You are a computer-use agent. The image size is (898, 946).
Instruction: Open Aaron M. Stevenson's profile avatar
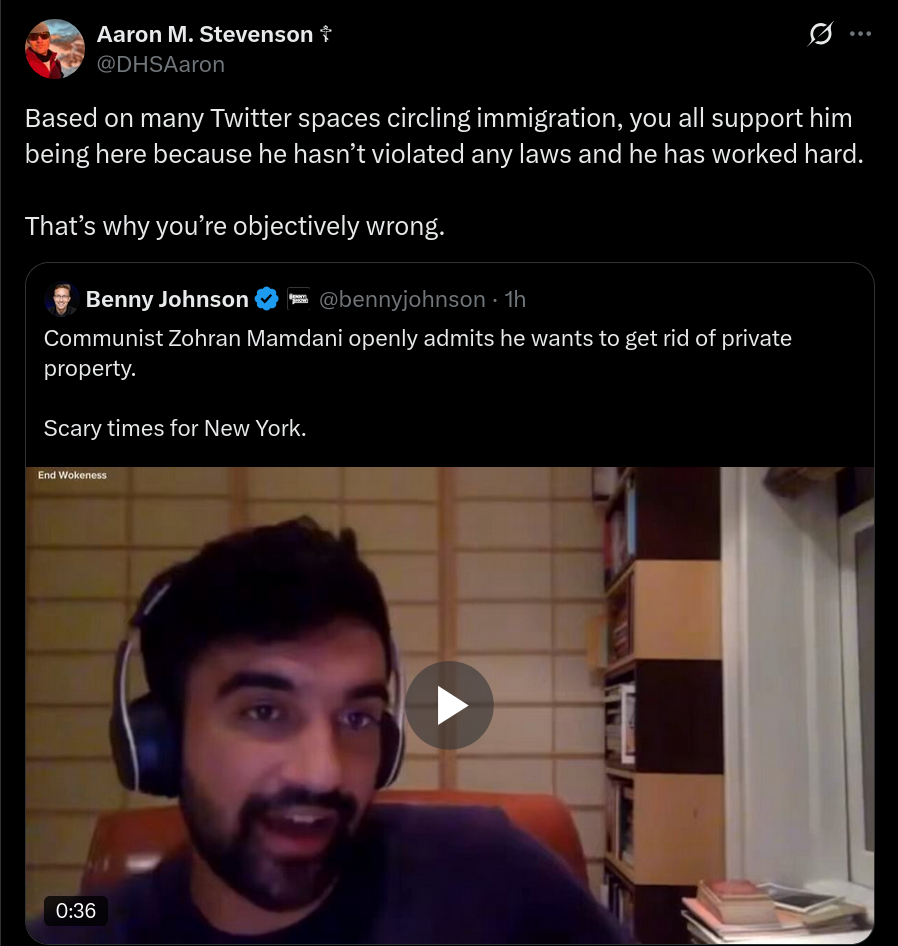point(55,49)
